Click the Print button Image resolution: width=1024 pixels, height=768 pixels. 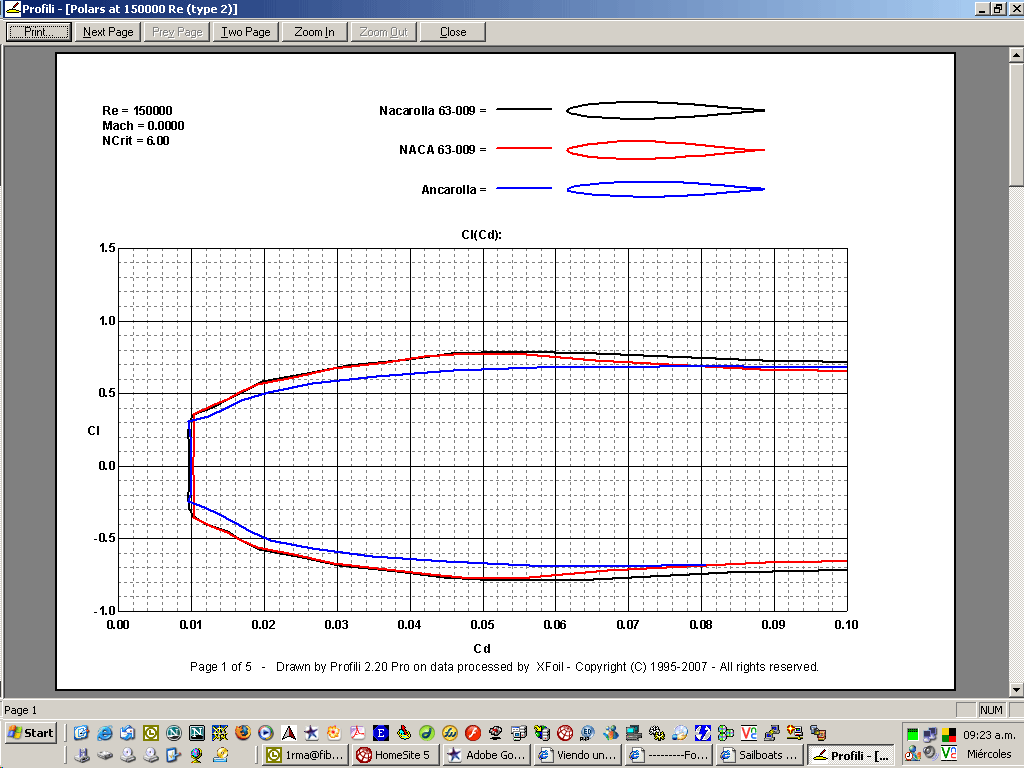[39, 32]
